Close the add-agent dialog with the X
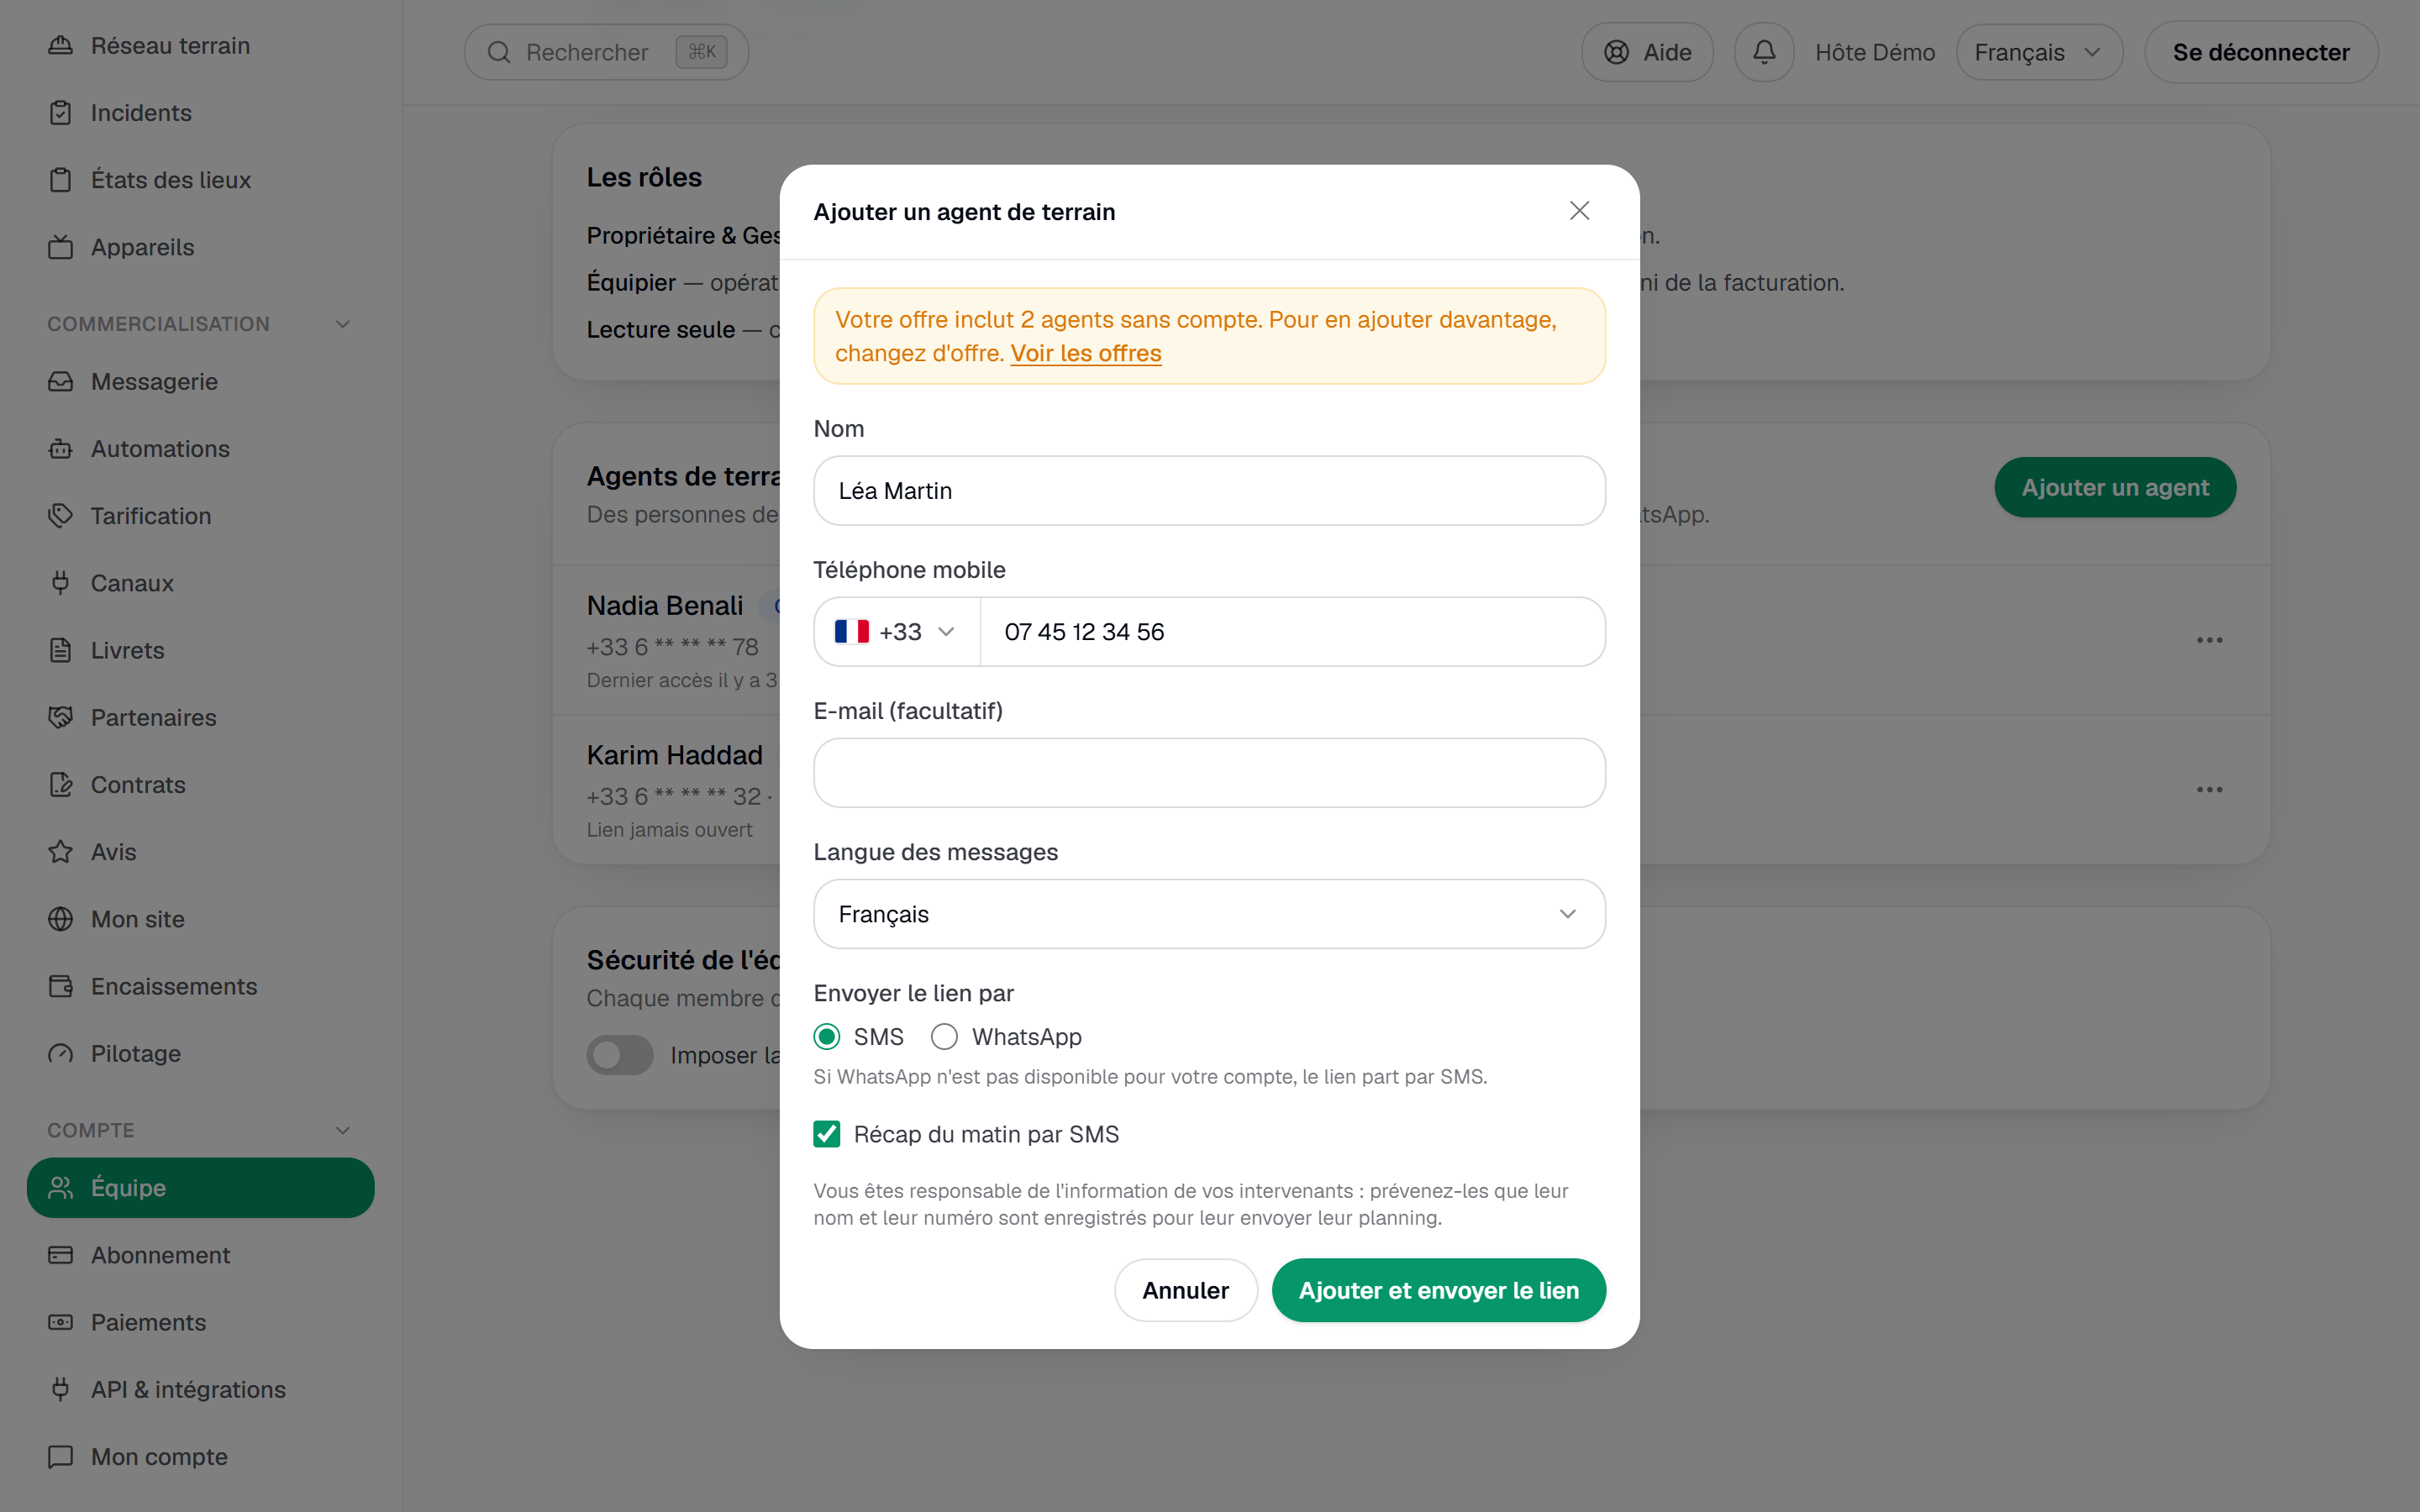Image resolution: width=2420 pixels, height=1512 pixels. click(1579, 211)
